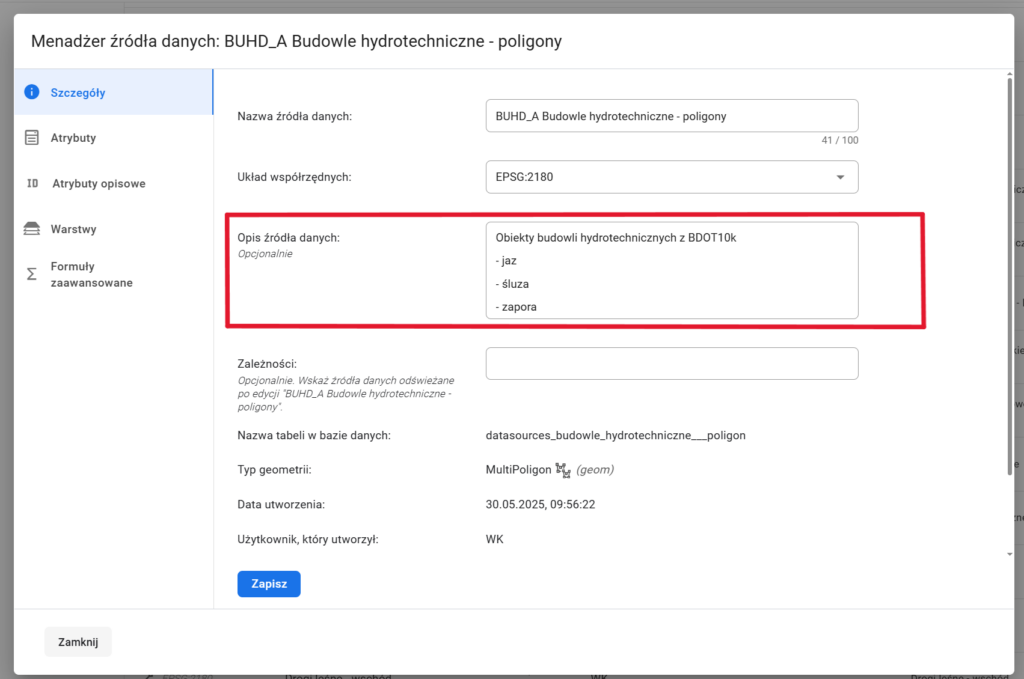This screenshot has height=679, width=1024.
Task: Select the Warstwy tab
Action: coord(73,229)
